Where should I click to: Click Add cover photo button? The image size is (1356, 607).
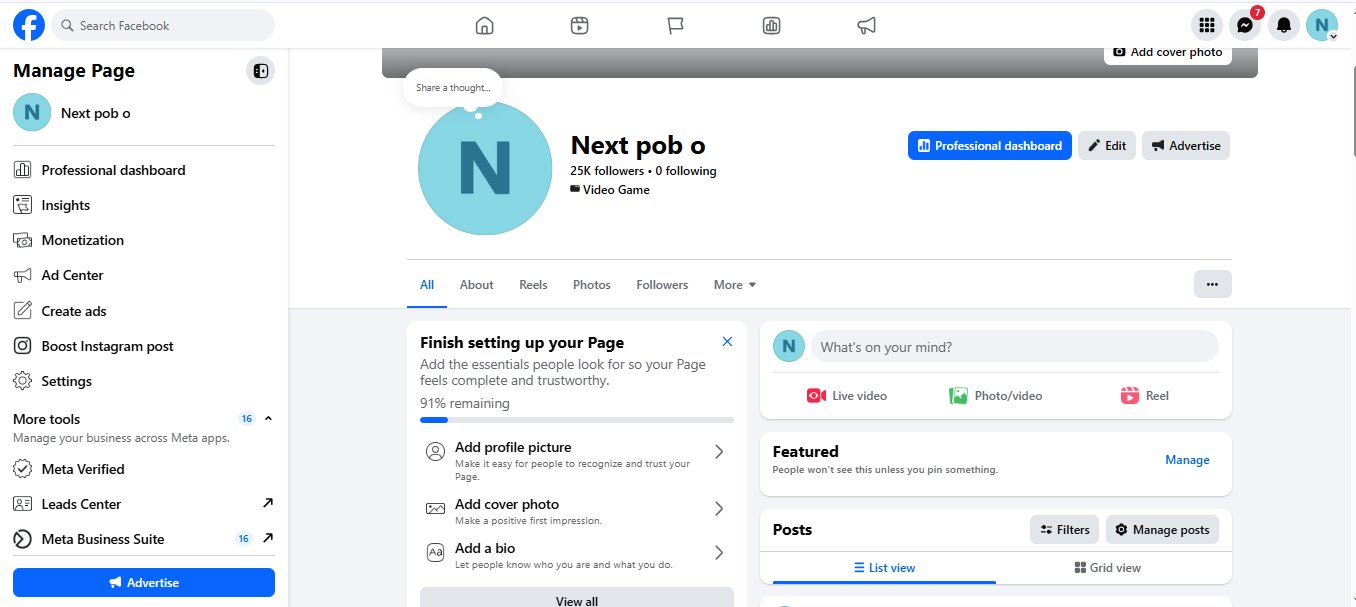[1168, 52]
